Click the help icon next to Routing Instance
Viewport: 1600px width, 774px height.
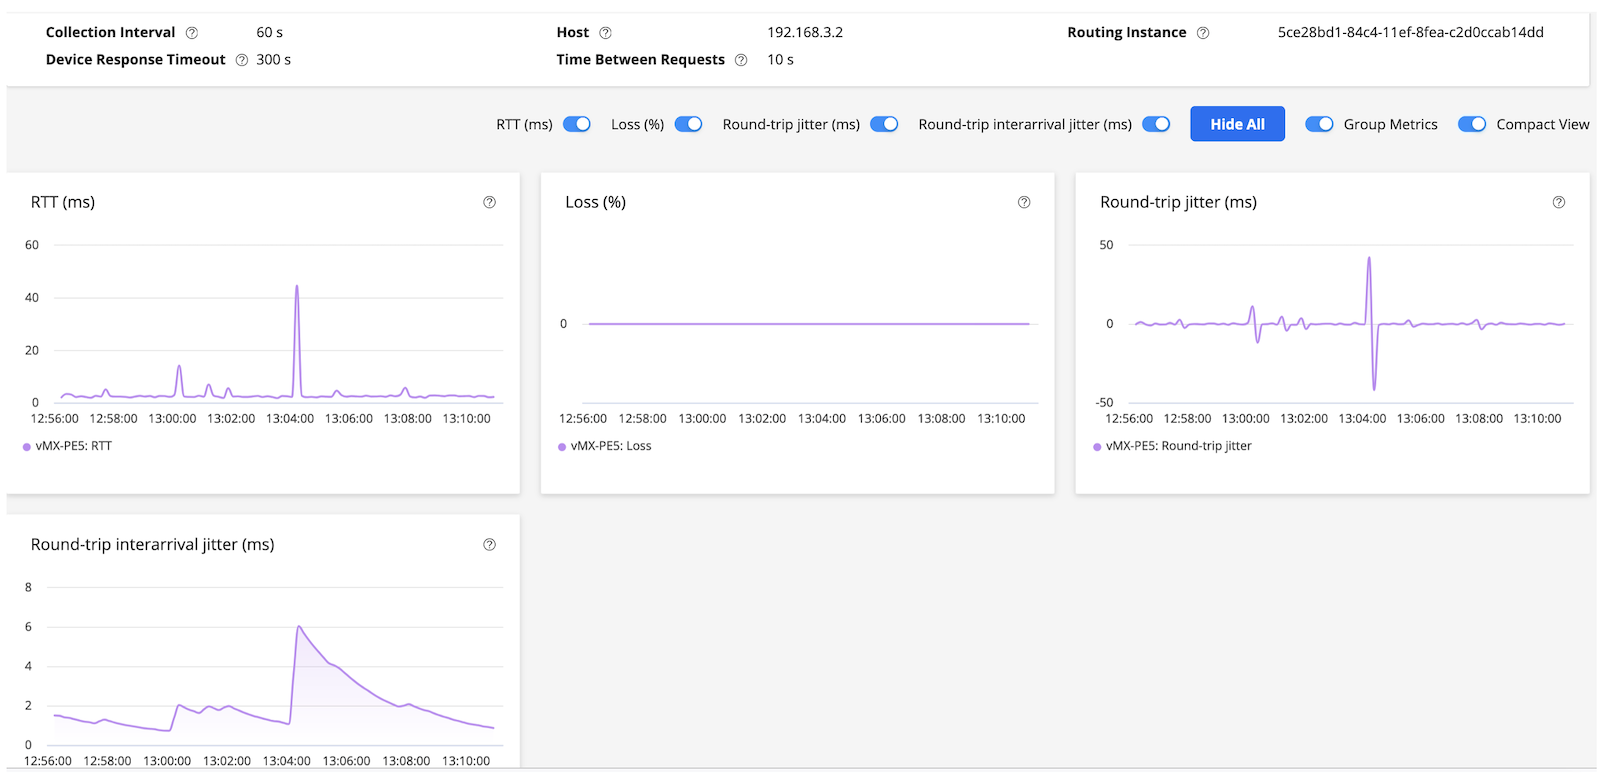1203,33
